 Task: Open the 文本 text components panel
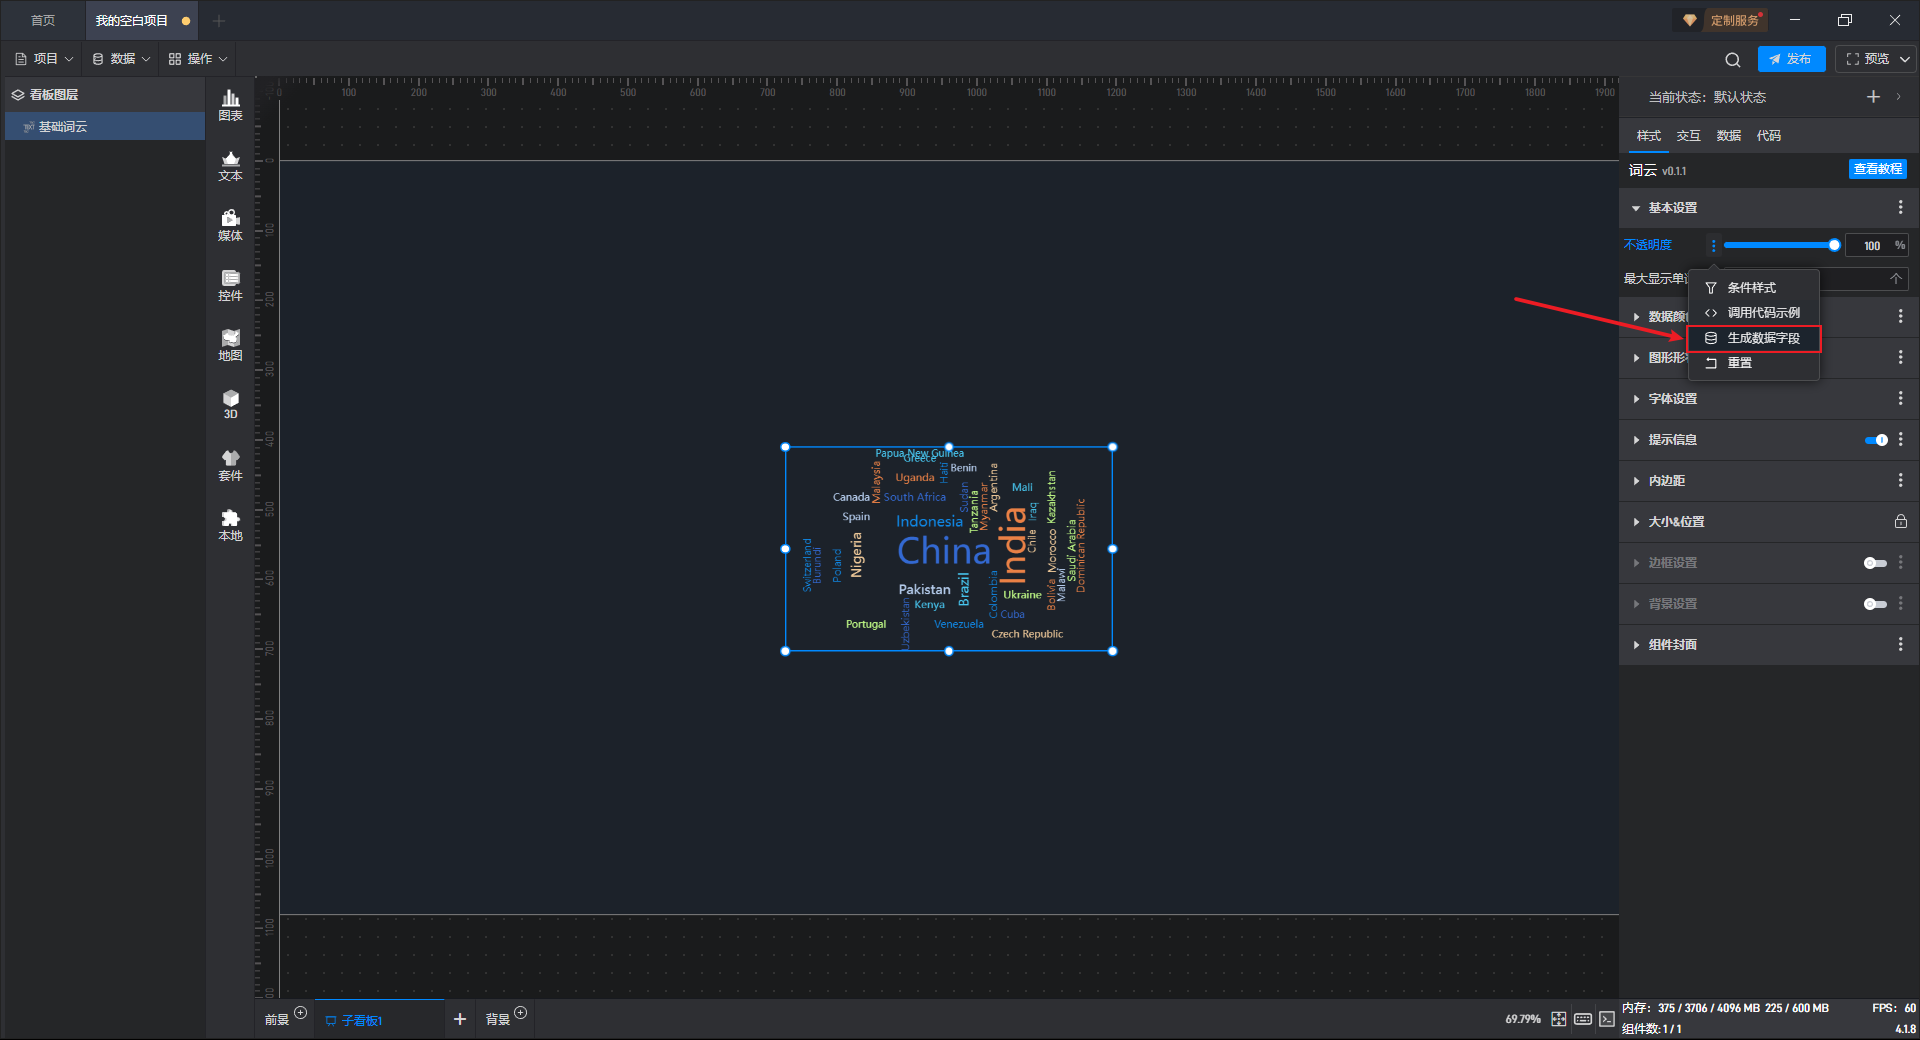tap(230, 165)
